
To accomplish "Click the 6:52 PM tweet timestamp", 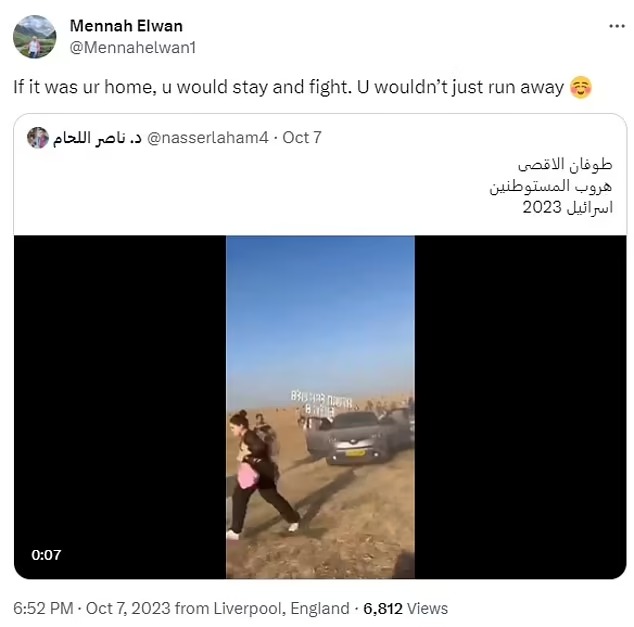I will 43,608.
